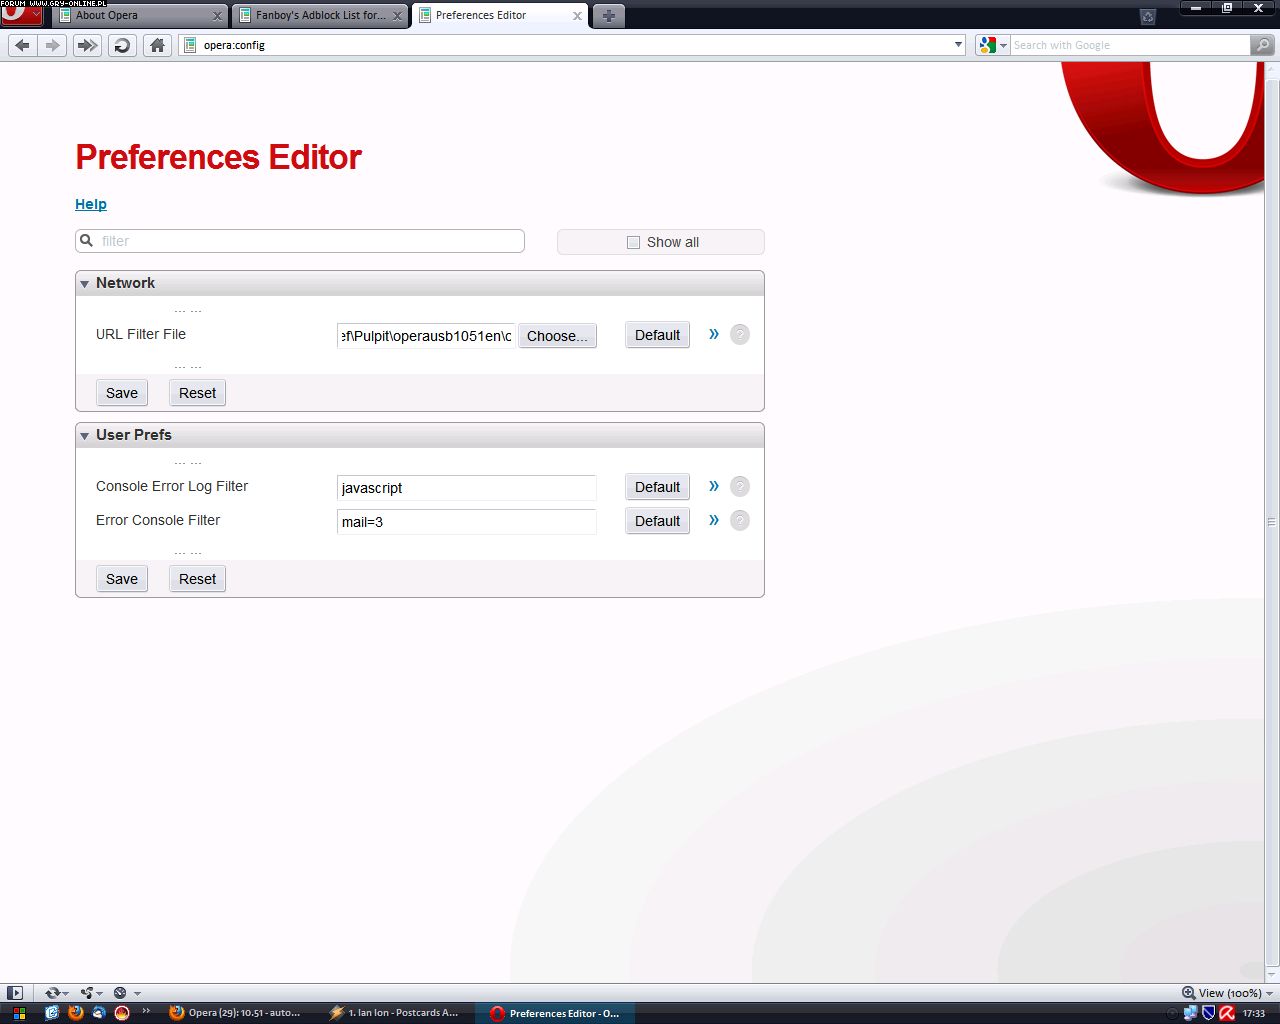Open the search engine selector dropdown

pos(993,45)
